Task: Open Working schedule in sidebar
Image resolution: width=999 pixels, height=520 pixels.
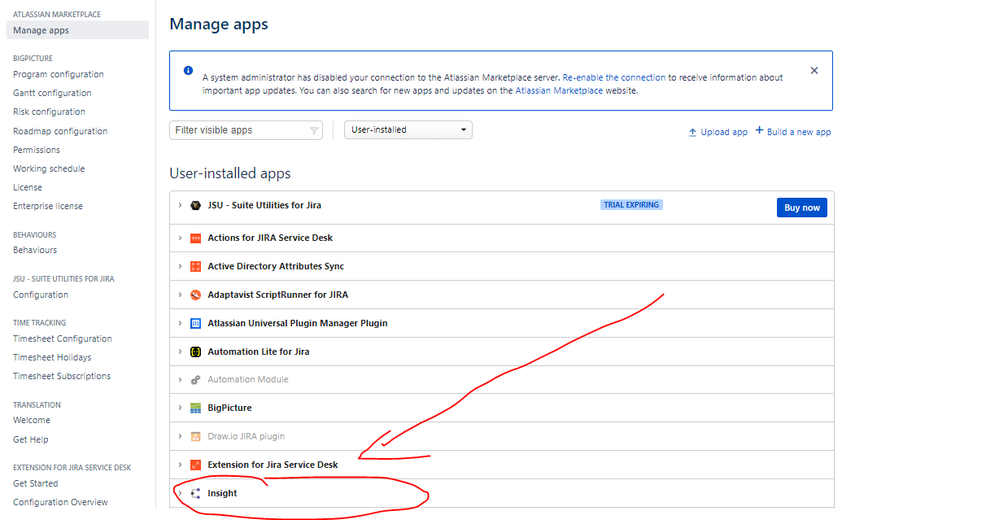Action: click(49, 169)
